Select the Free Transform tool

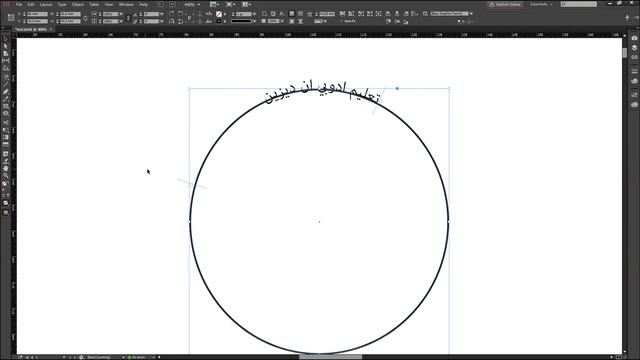[x=5, y=130]
